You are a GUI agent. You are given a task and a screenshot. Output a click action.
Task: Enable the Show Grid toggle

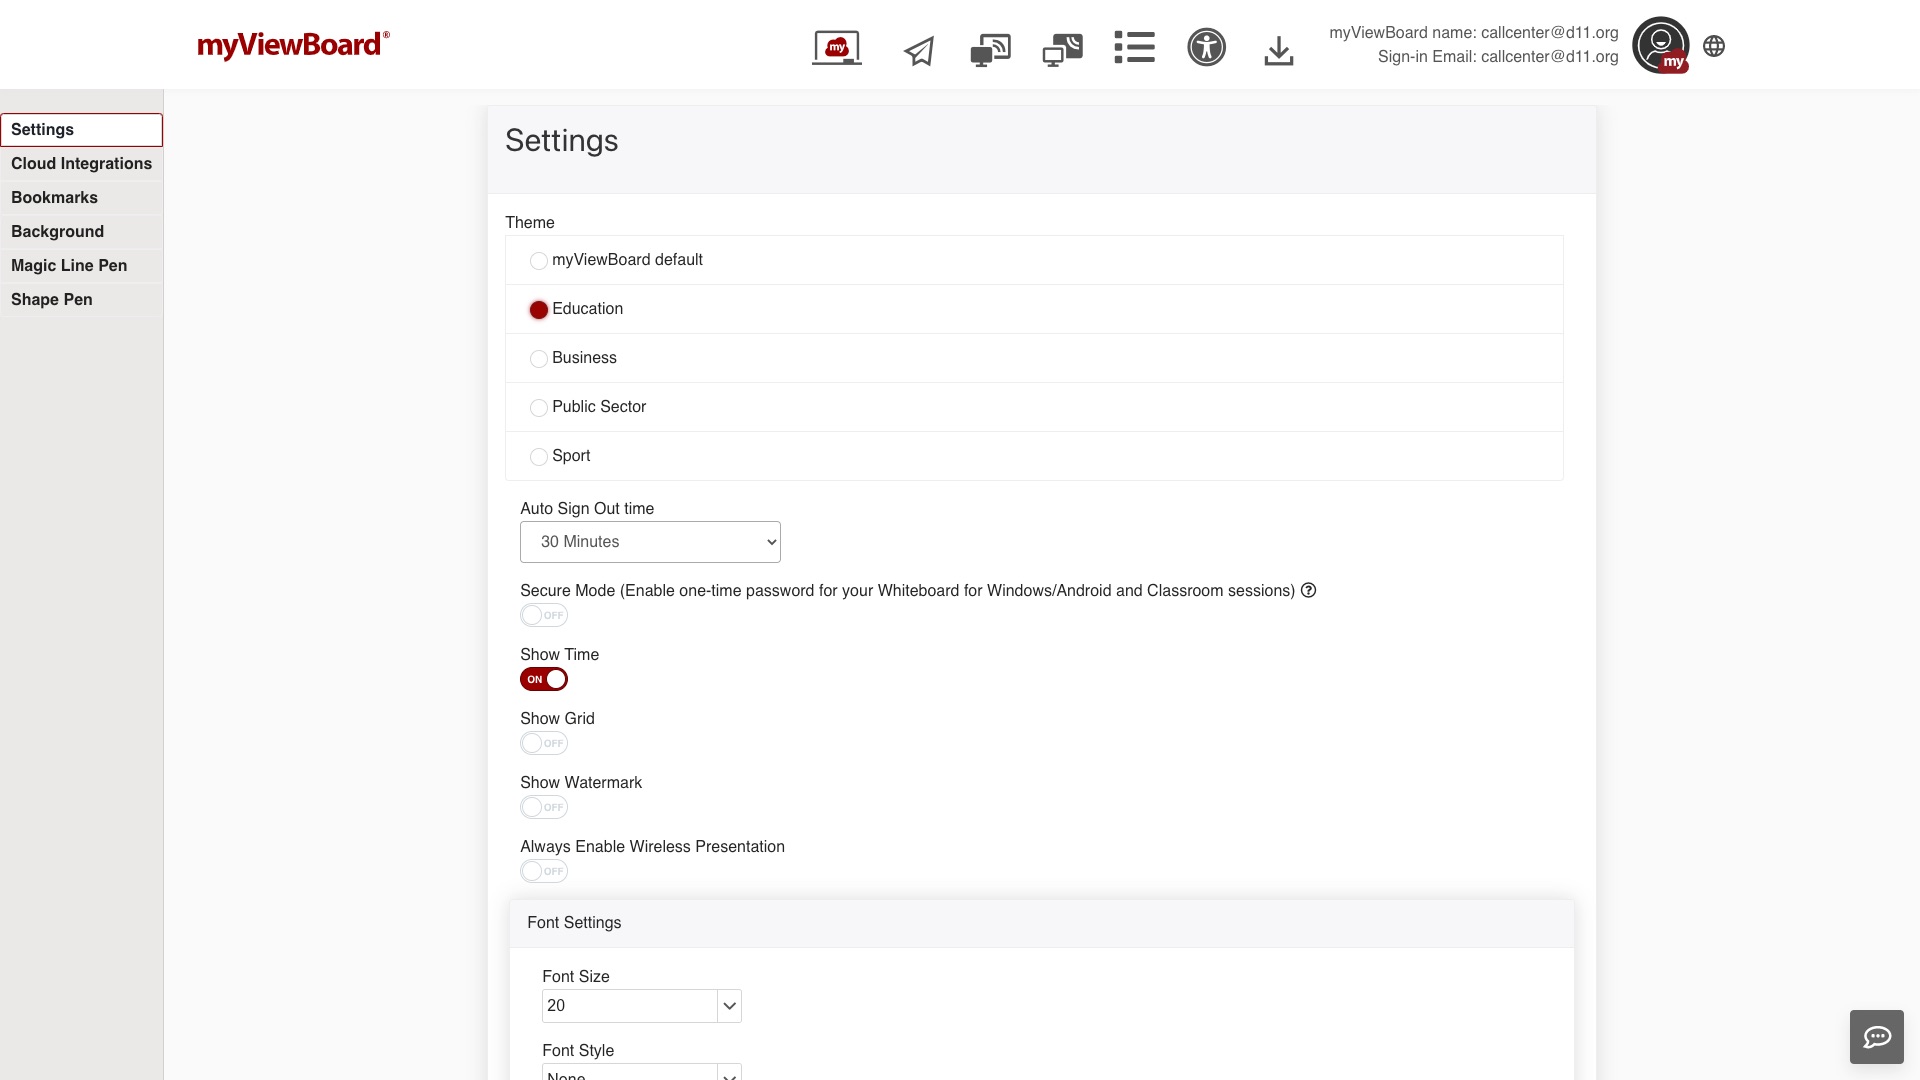pyautogui.click(x=544, y=743)
